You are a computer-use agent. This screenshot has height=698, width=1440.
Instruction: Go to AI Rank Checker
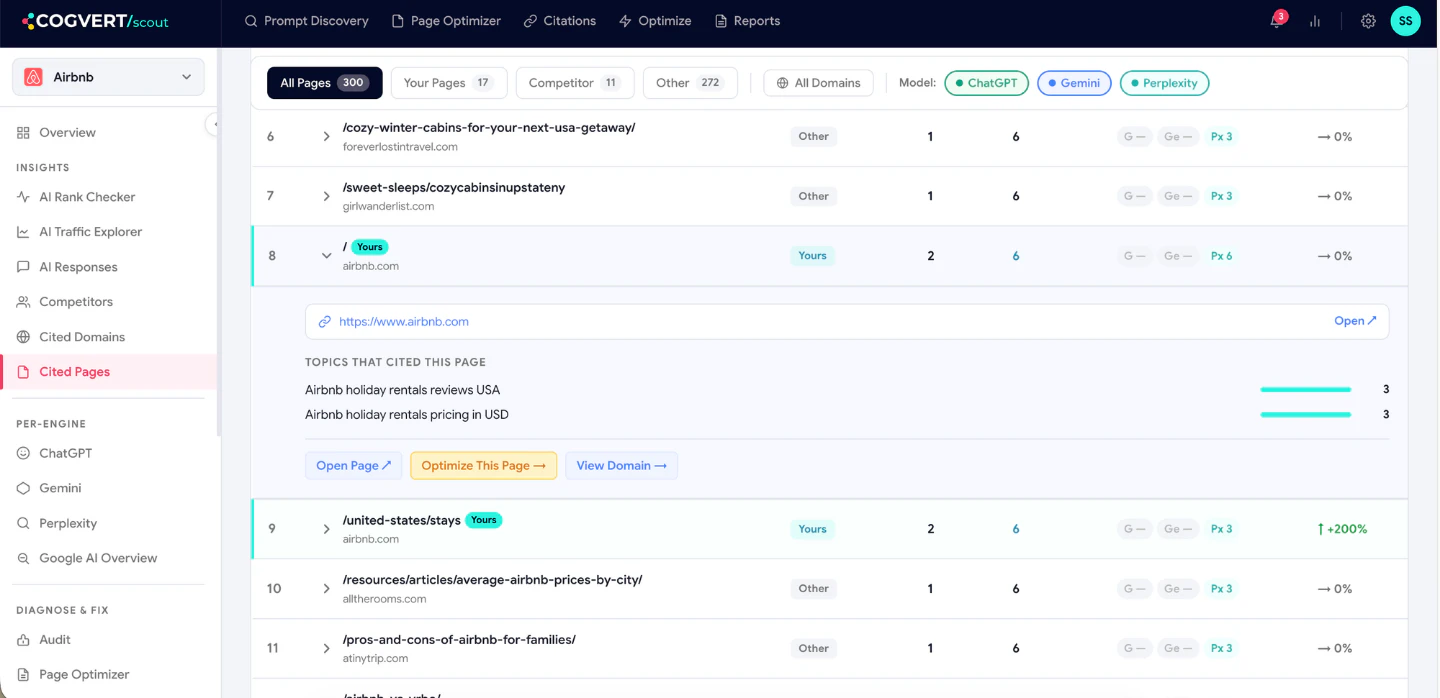[87, 197]
